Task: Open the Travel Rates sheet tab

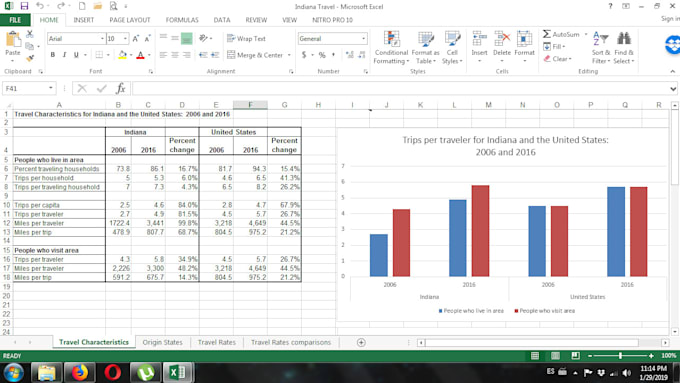Action: (x=217, y=342)
